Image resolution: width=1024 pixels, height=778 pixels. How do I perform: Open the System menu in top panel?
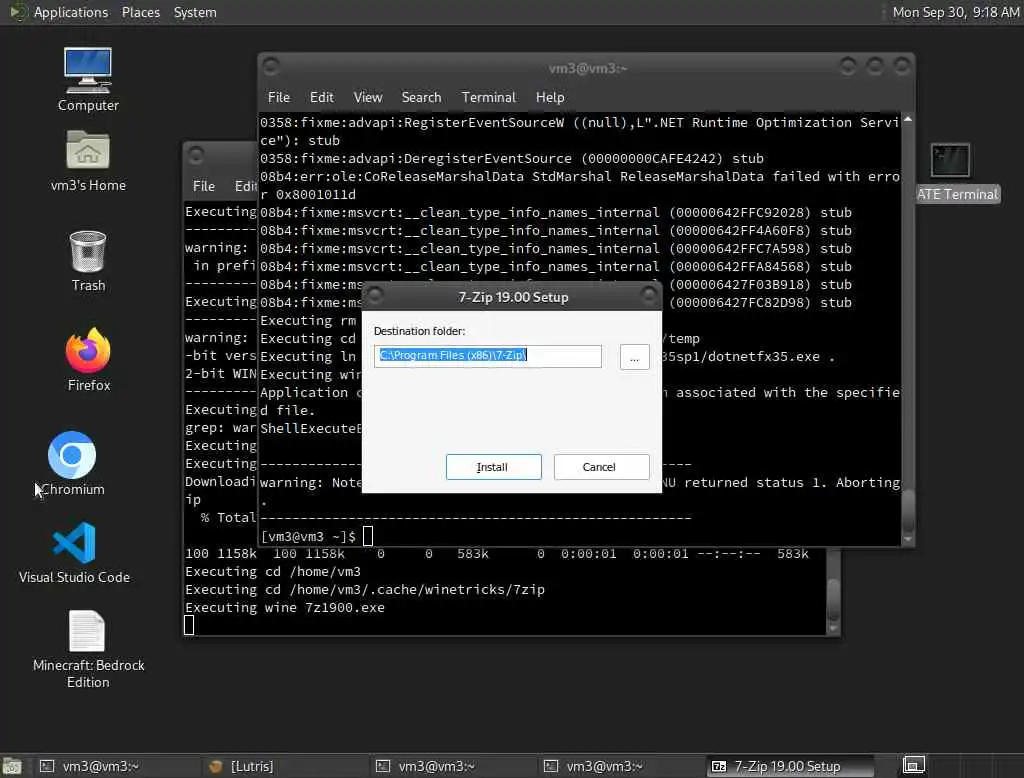tap(195, 12)
